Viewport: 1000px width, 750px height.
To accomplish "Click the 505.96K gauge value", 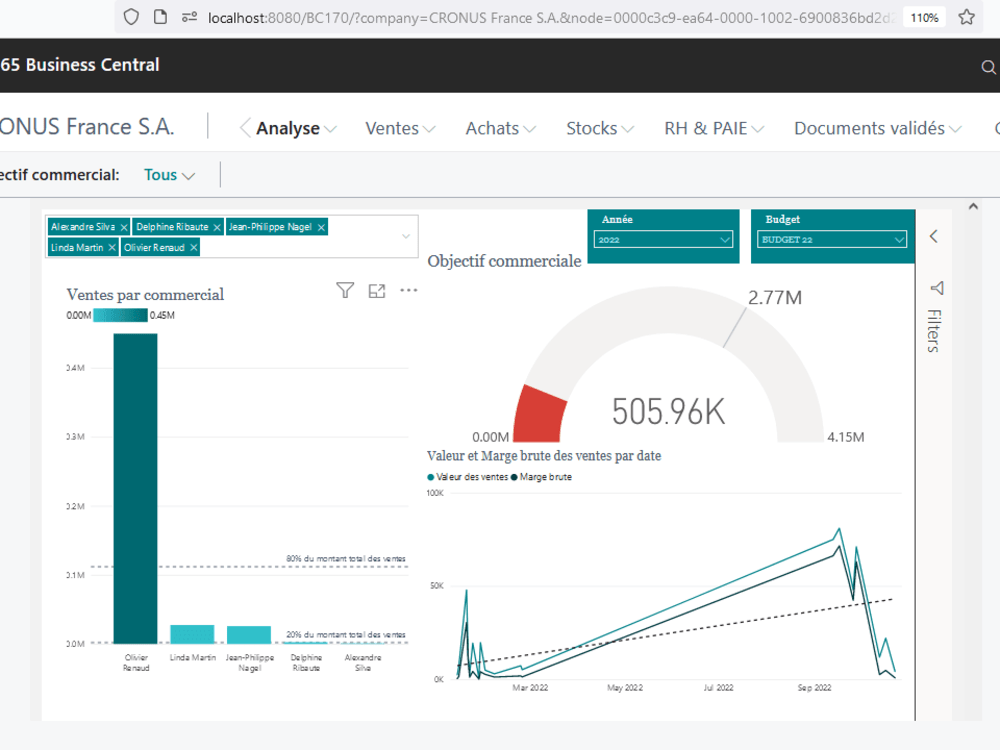I will point(668,411).
